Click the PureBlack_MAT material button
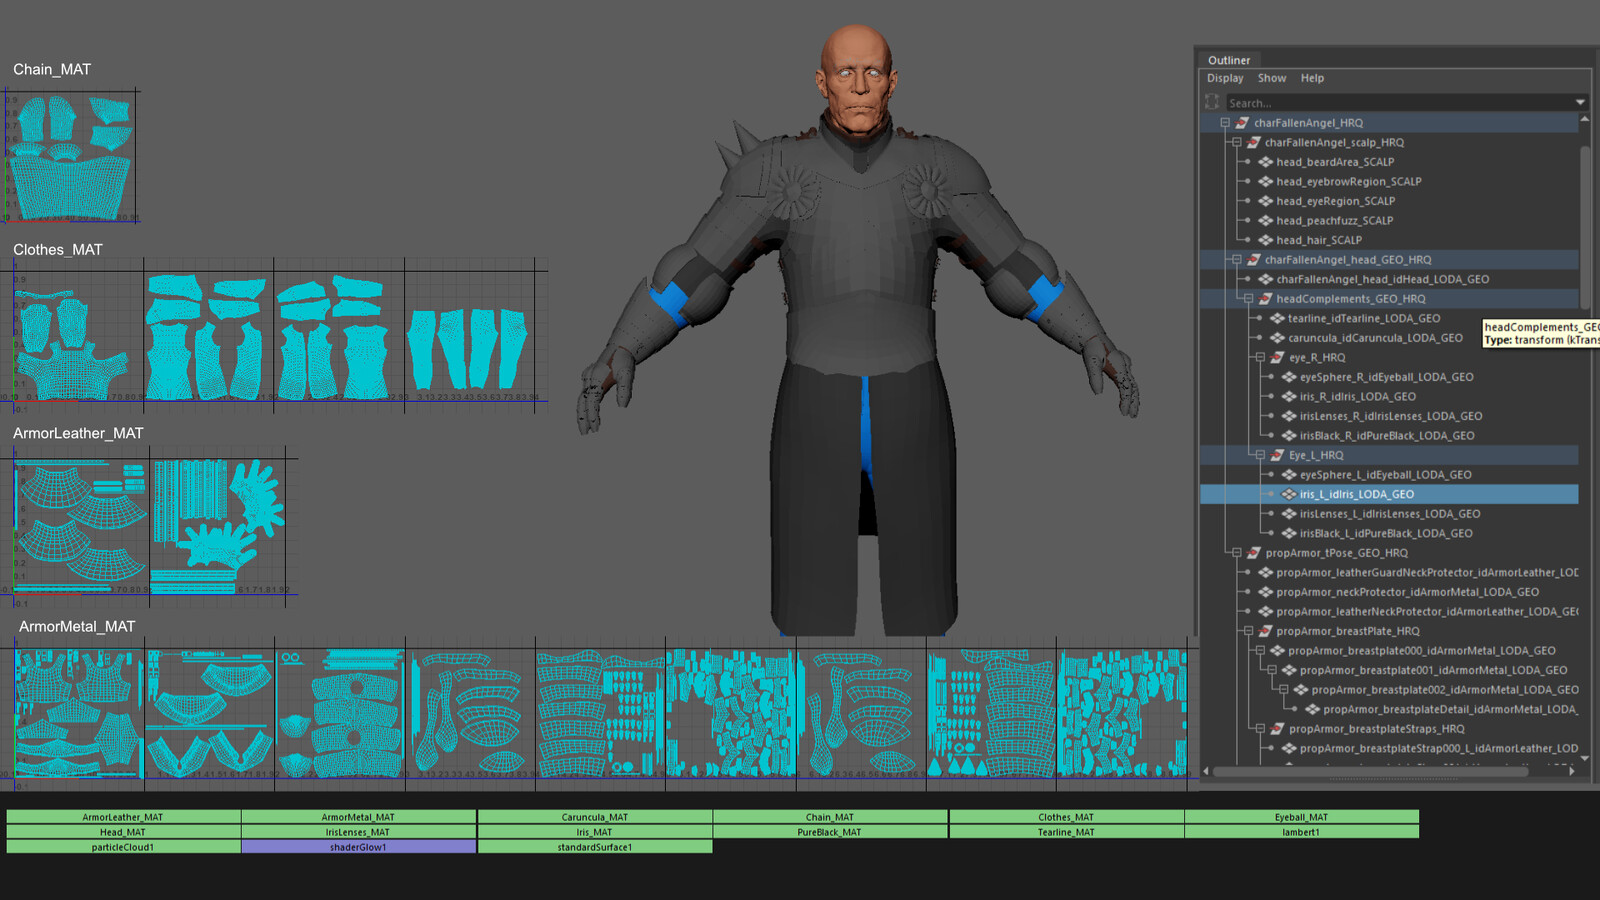 pos(830,832)
